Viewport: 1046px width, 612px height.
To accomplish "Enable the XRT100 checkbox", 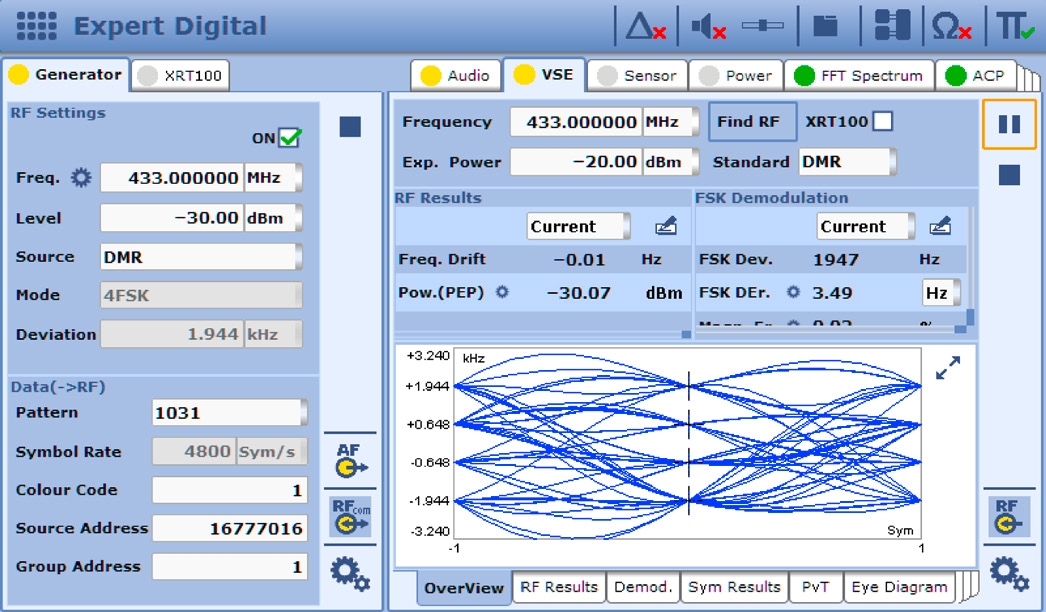I will 882,122.
